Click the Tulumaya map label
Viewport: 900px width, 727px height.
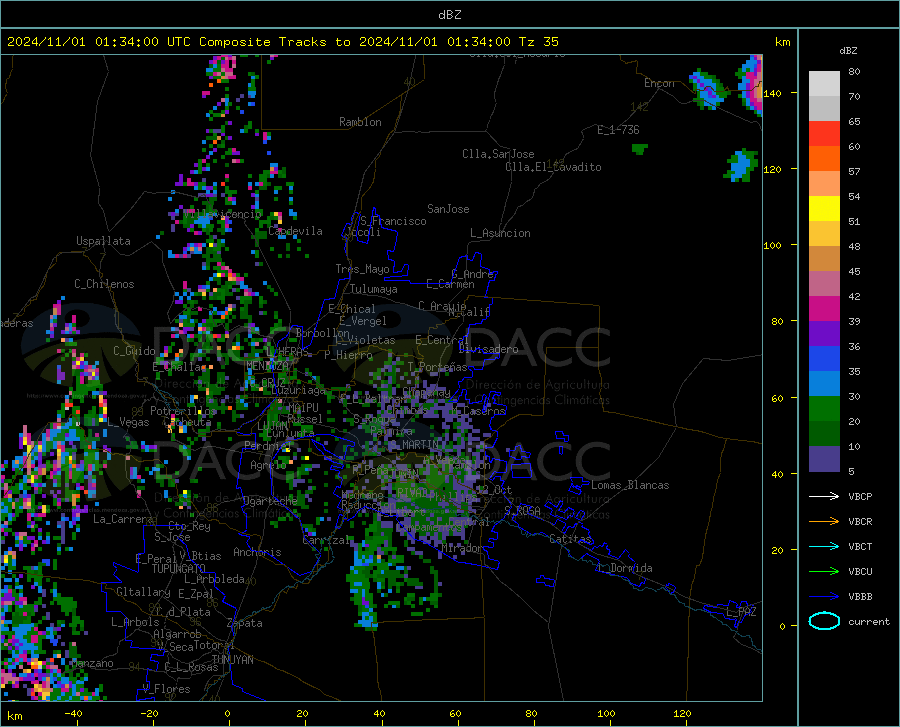374,289
